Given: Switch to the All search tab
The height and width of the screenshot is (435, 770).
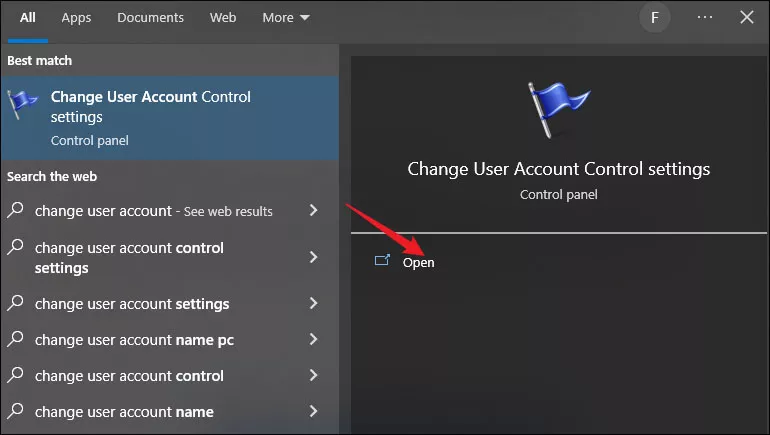Looking at the screenshot, I should [28, 18].
